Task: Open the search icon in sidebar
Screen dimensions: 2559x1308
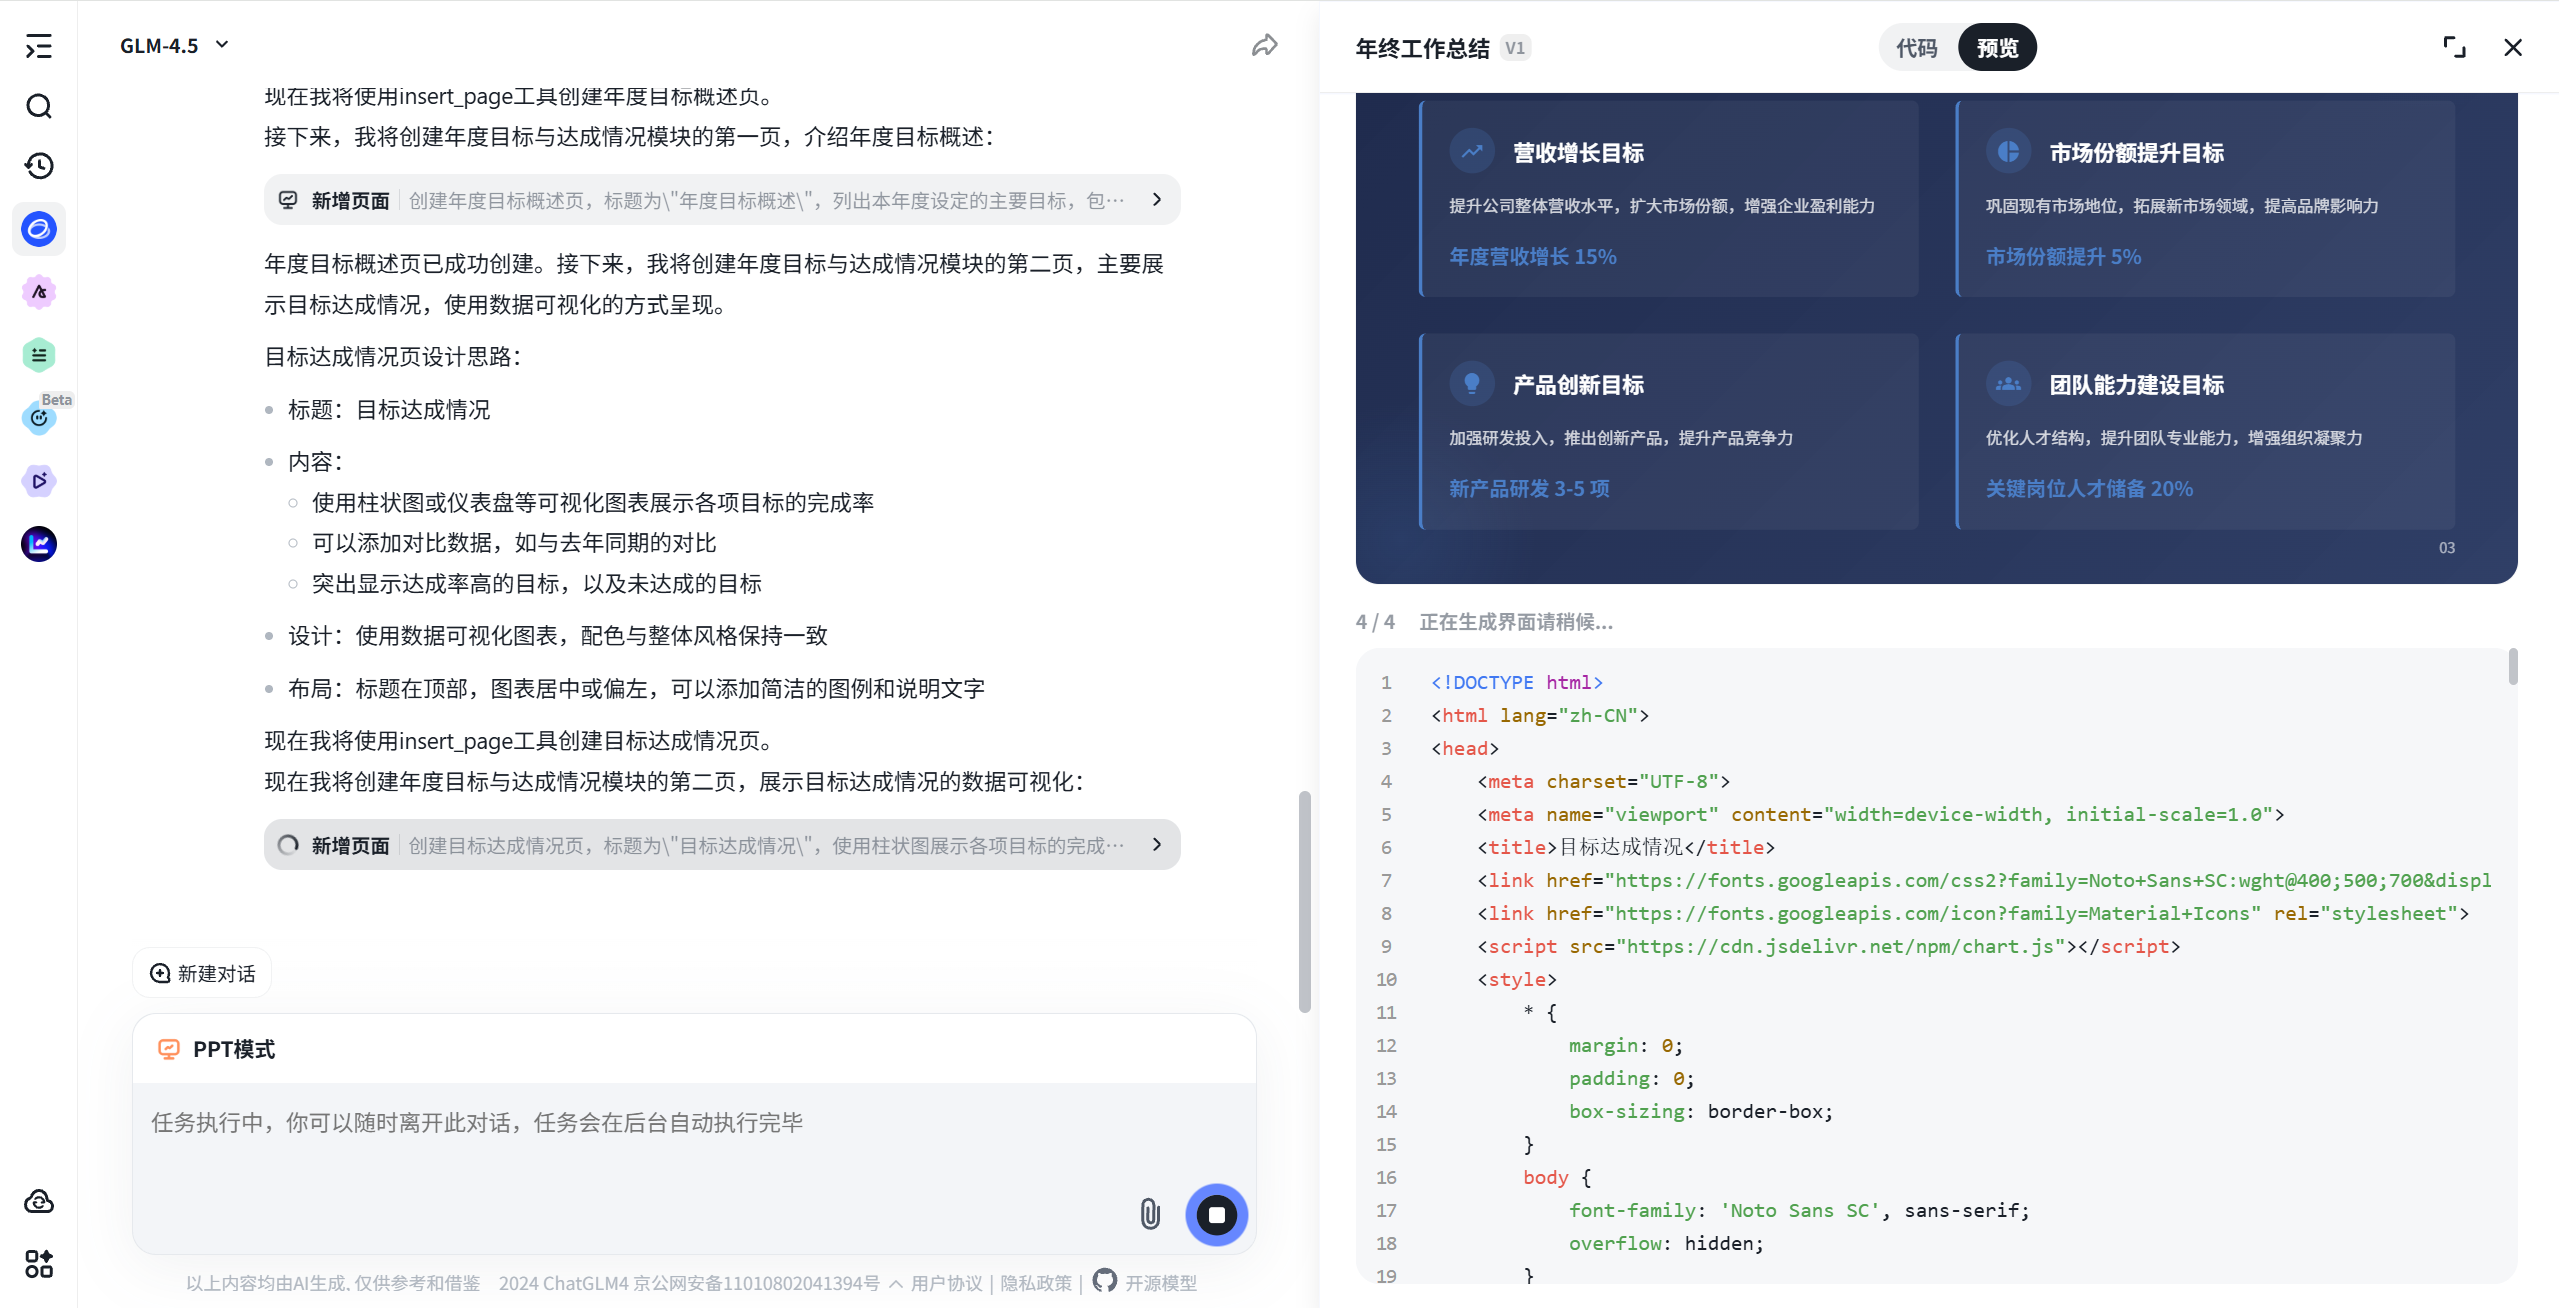Action: click(x=39, y=106)
